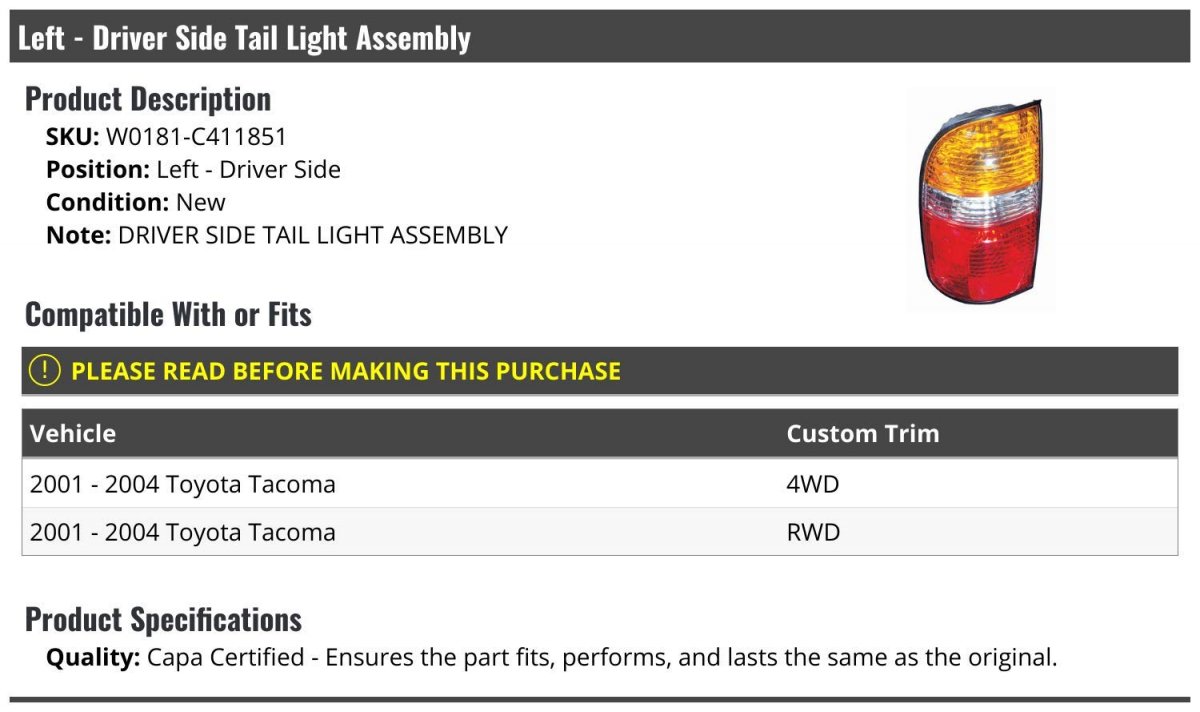Expand the PLEASE READ BEFORE MAKING THIS PURCHASE banner

600,371
